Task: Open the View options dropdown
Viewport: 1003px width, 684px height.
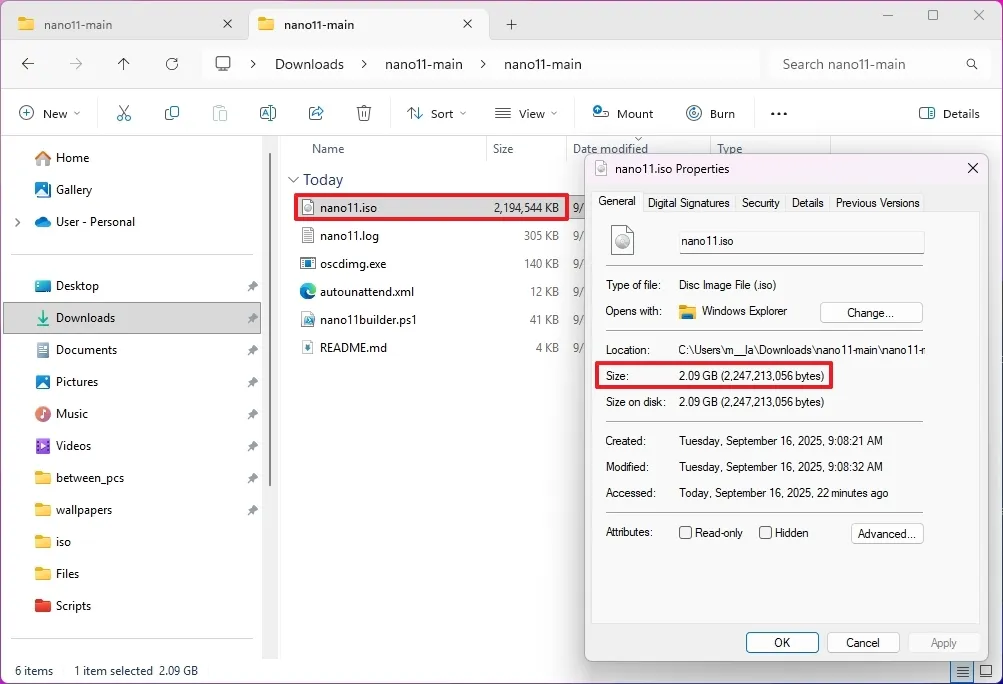Action: (x=526, y=112)
